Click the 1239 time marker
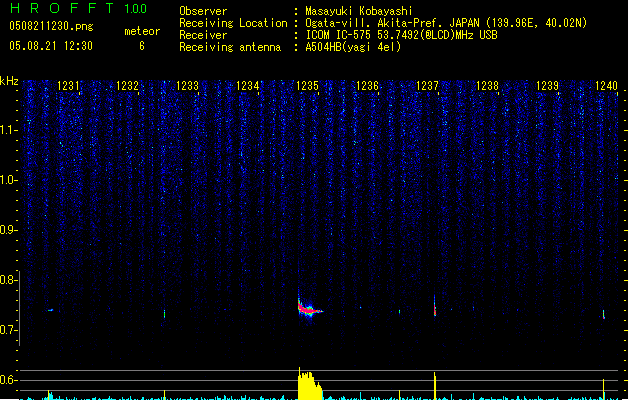The image size is (629, 400). [548, 86]
